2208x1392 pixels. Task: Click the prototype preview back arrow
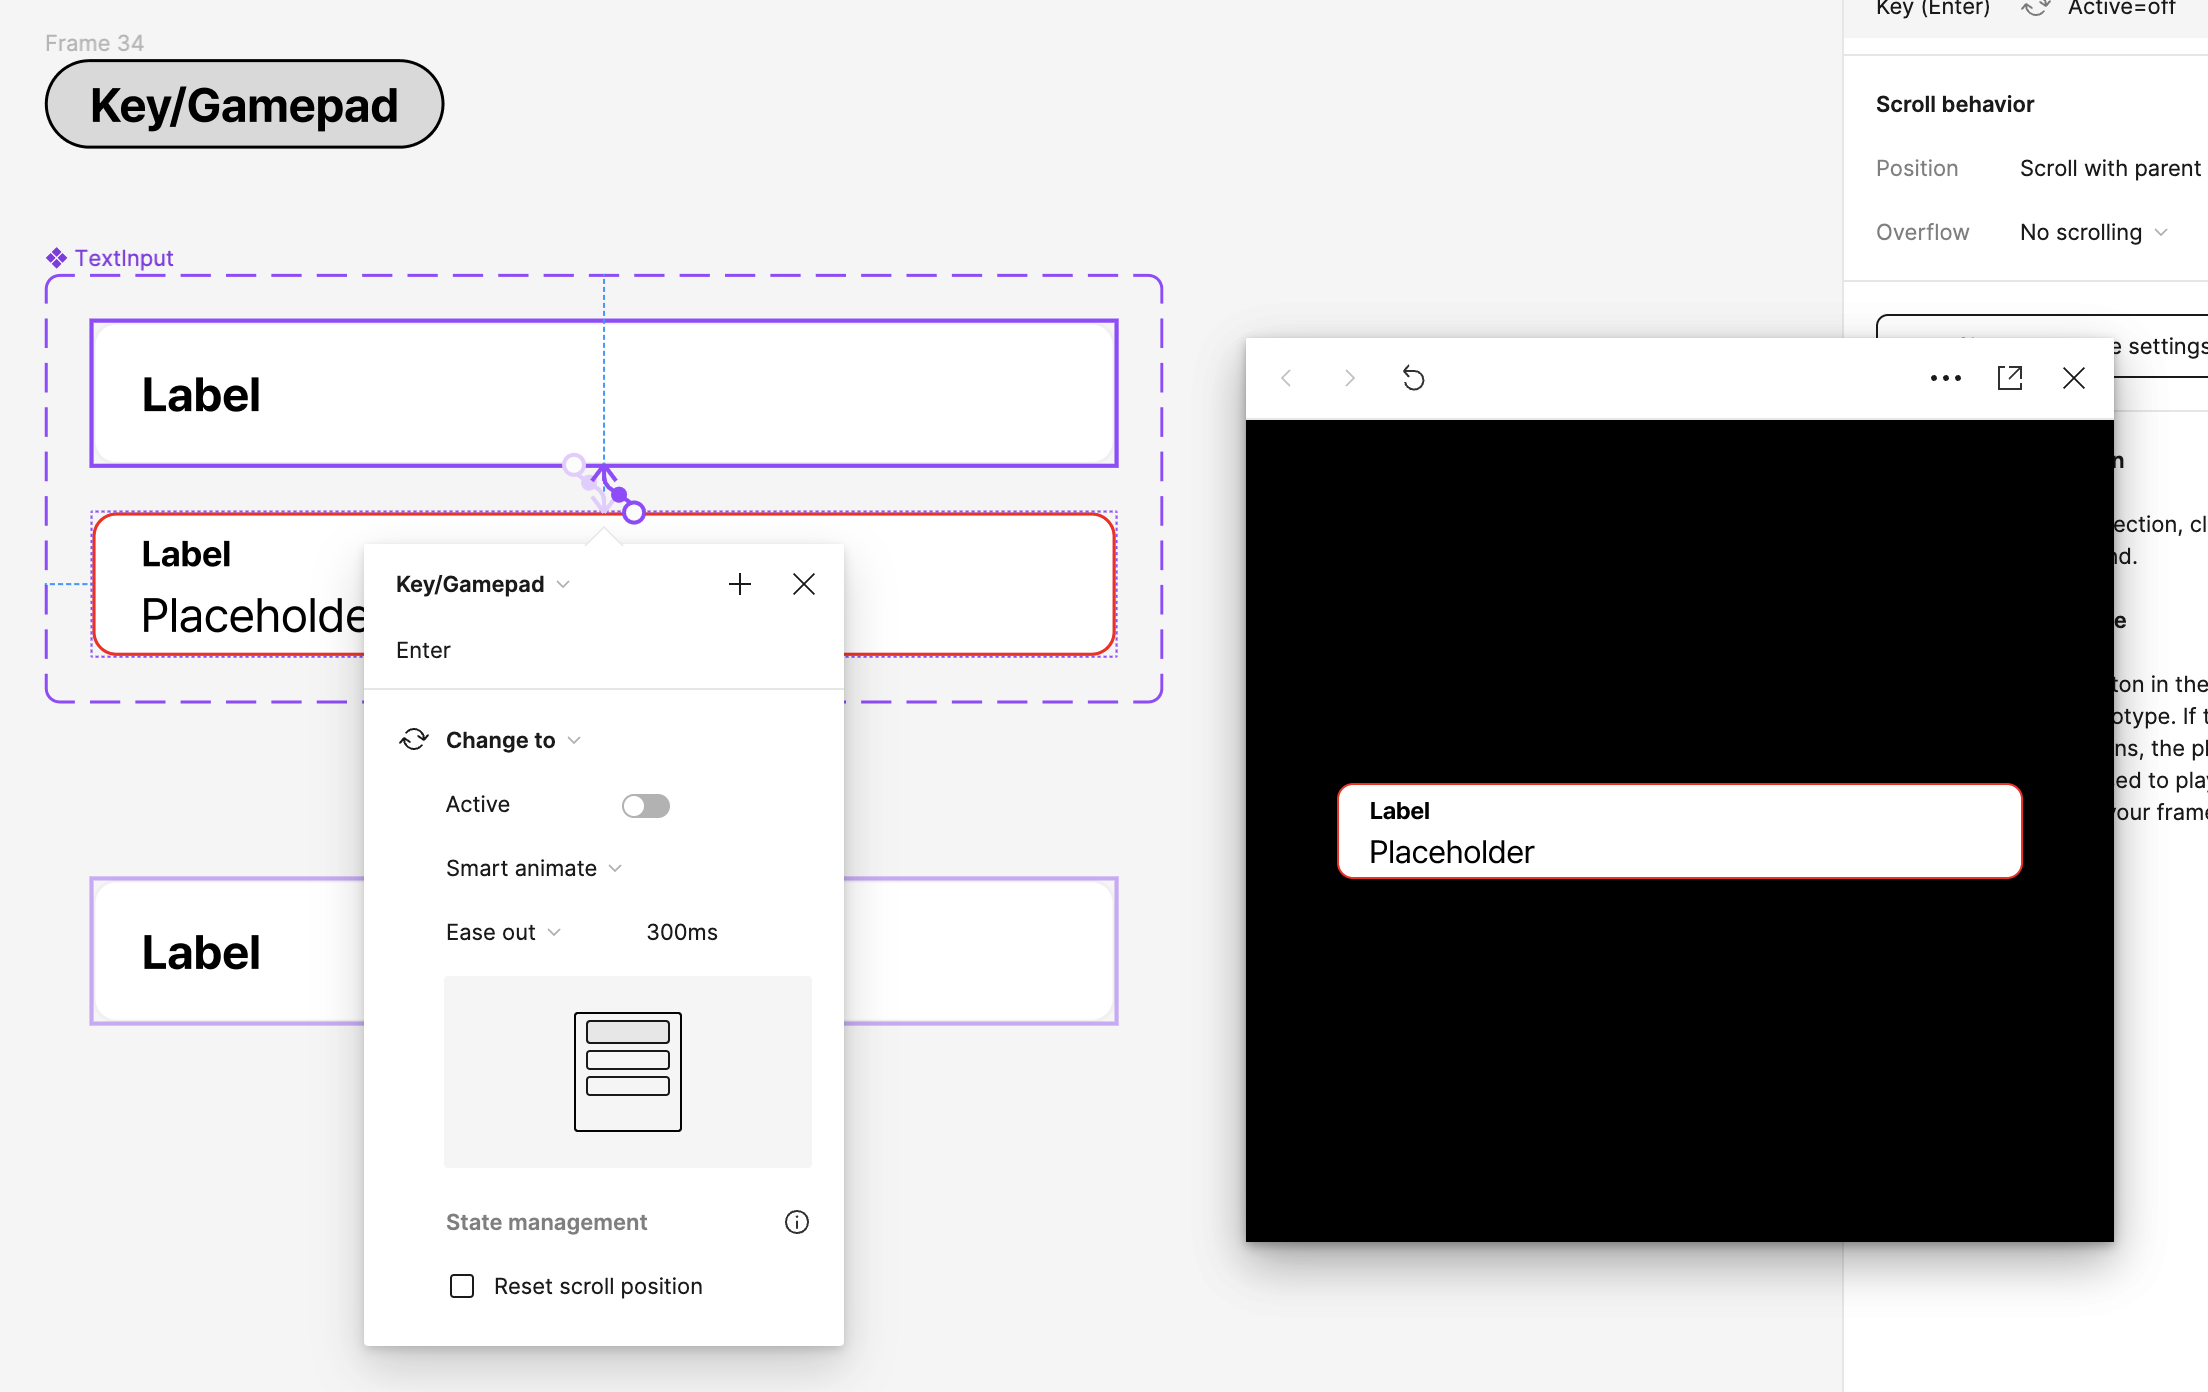[1287, 378]
